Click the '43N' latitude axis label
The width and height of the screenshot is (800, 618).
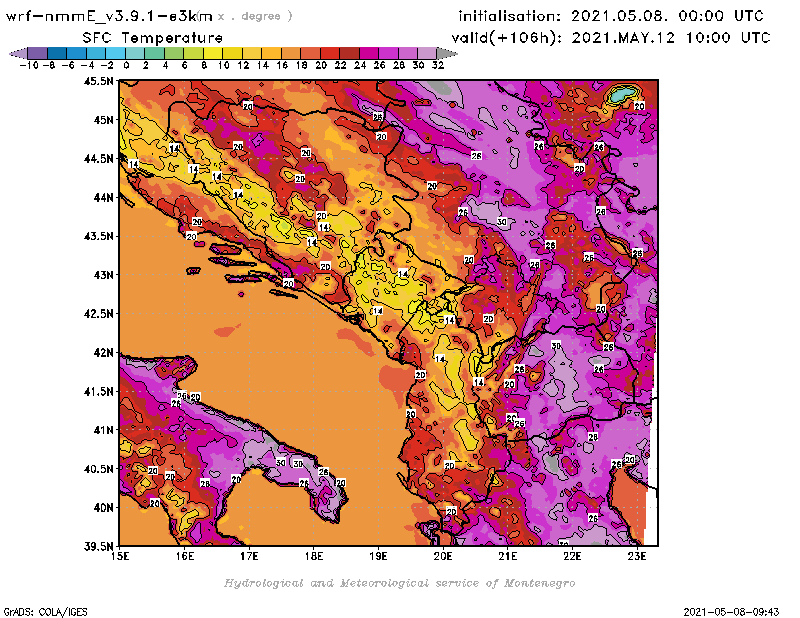(x=103, y=275)
